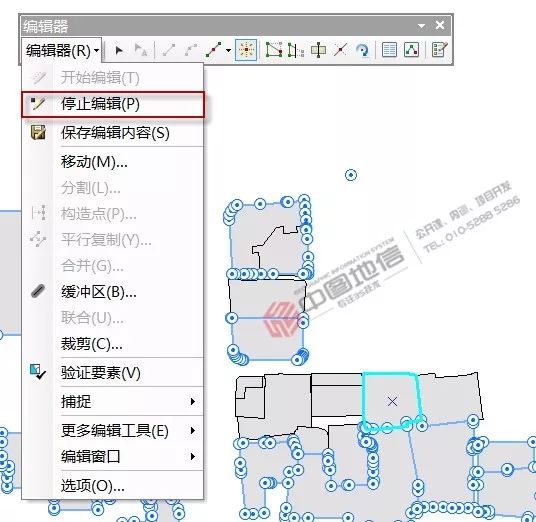Image resolution: width=536 pixels, height=522 pixels.
Task: Open the toolbar options arrow in title bar
Action: (421, 26)
